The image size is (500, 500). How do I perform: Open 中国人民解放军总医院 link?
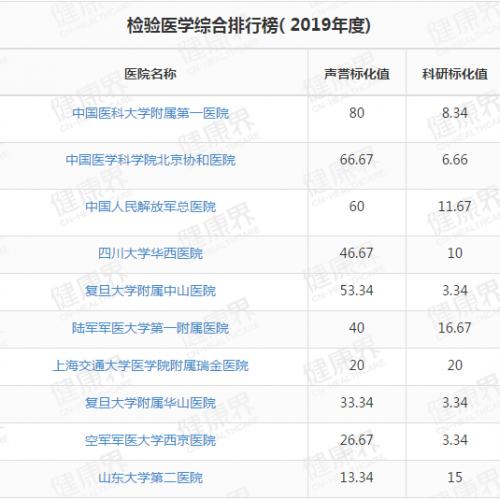(x=151, y=207)
